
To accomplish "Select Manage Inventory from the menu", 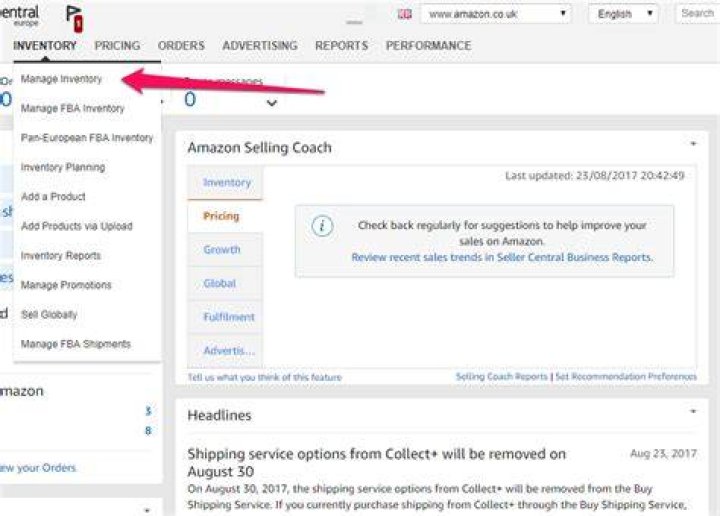I will point(62,79).
